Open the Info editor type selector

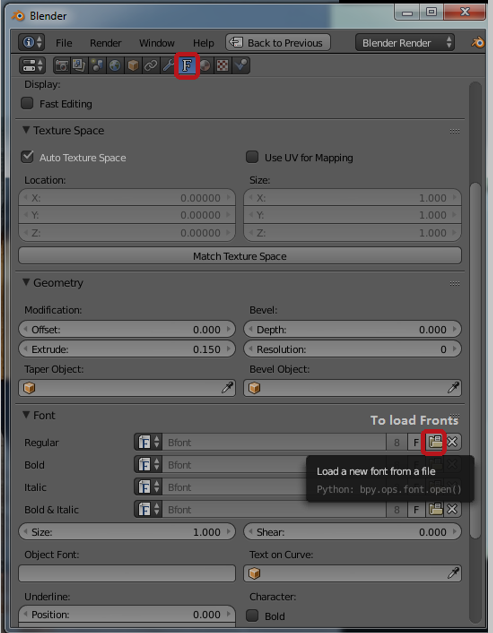point(31,42)
